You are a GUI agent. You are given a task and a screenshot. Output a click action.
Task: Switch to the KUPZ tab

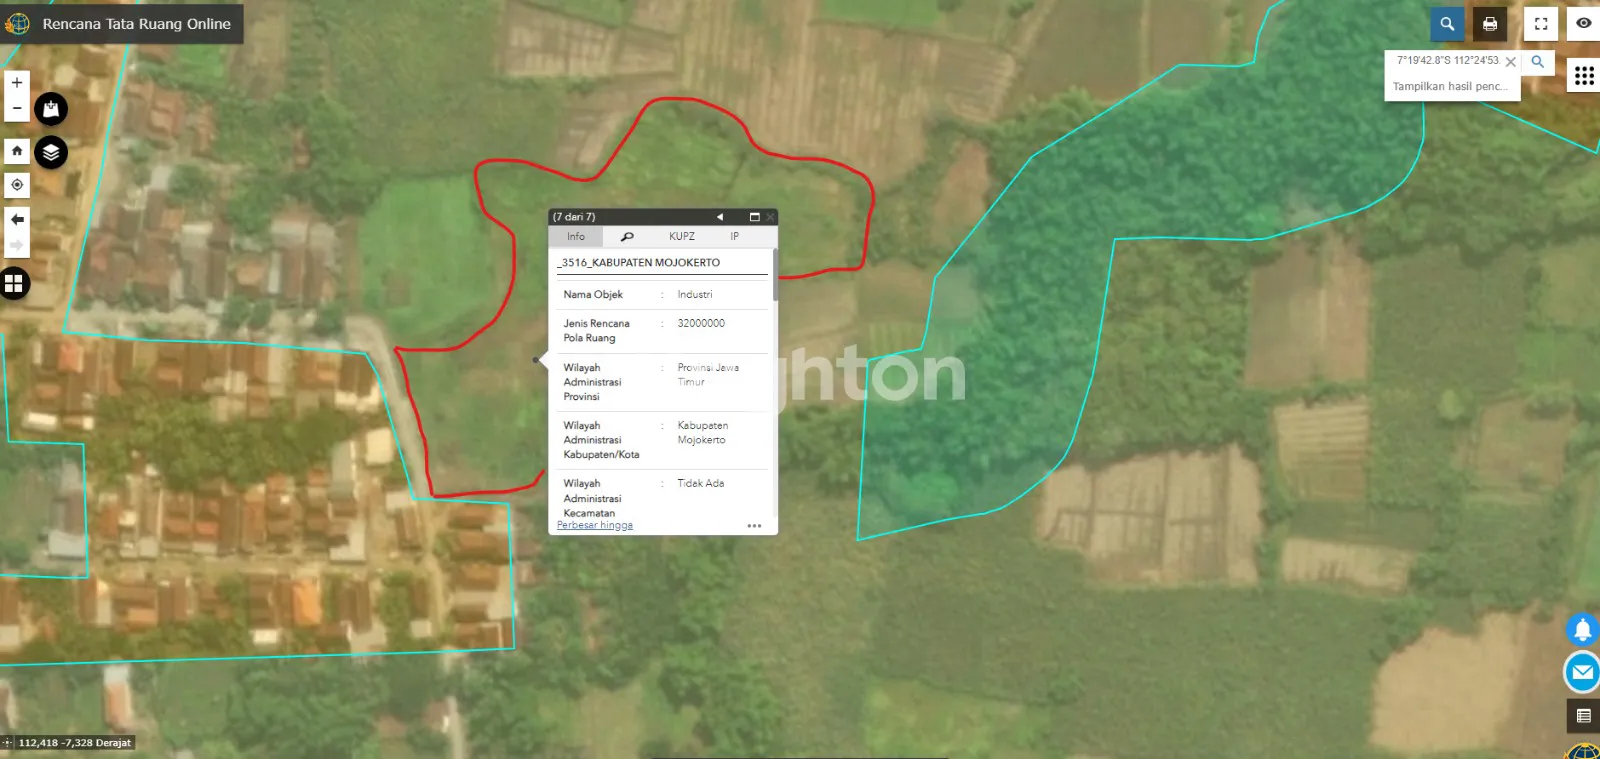(681, 237)
